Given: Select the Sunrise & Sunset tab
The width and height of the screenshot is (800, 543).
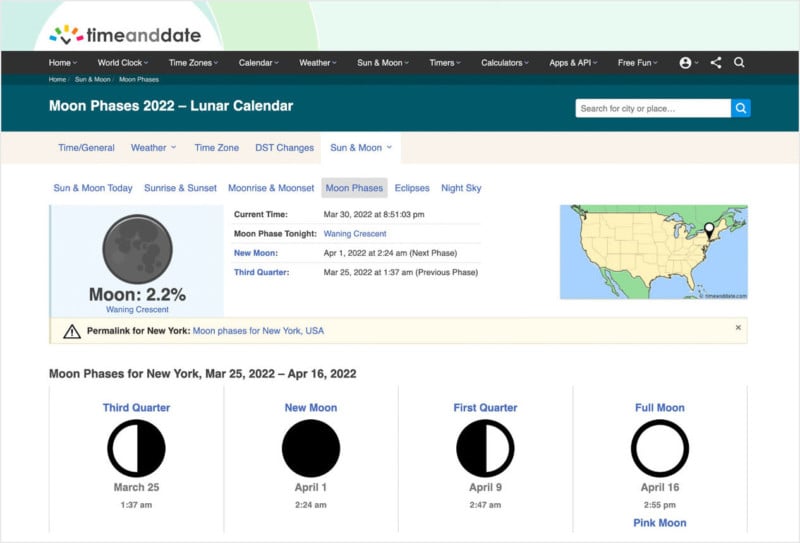Looking at the screenshot, I should 180,188.
